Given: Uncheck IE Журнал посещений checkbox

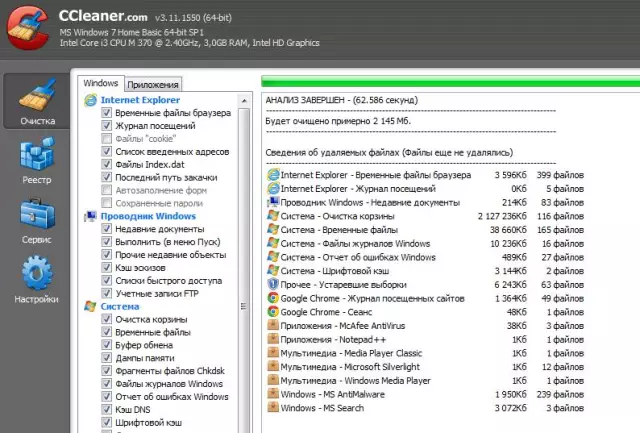Looking at the screenshot, I should pyautogui.click(x=107, y=126).
